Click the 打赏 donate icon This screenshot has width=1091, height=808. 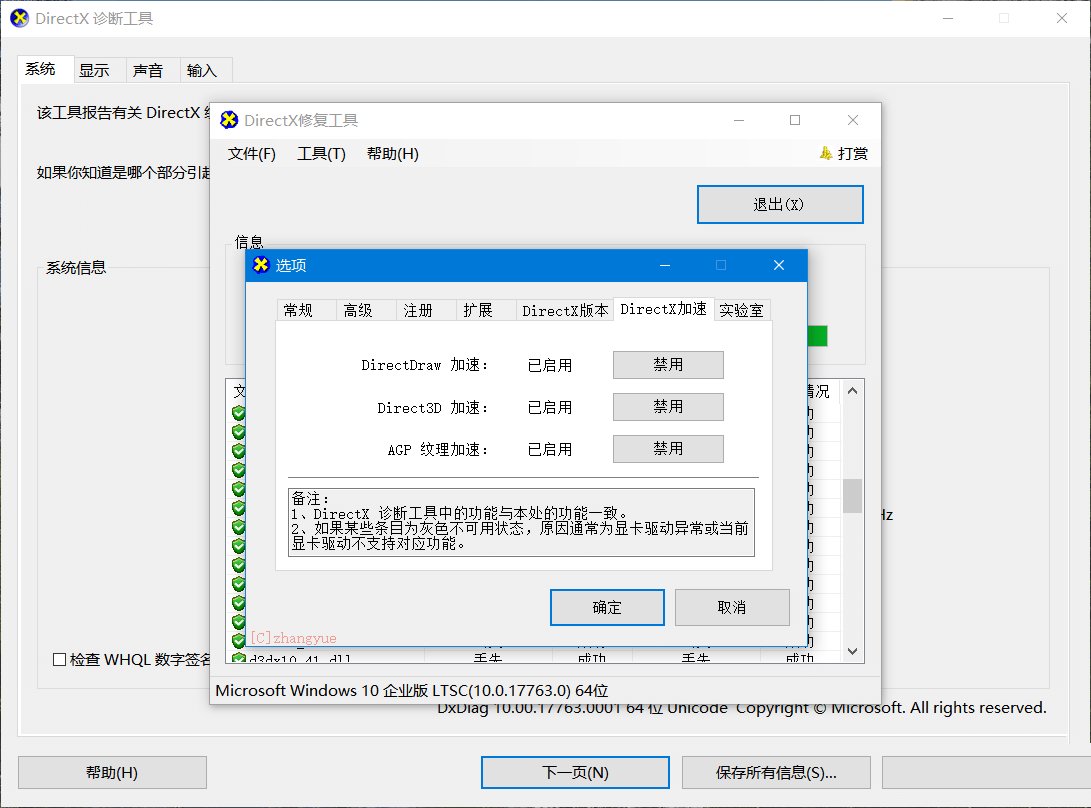(826, 153)
